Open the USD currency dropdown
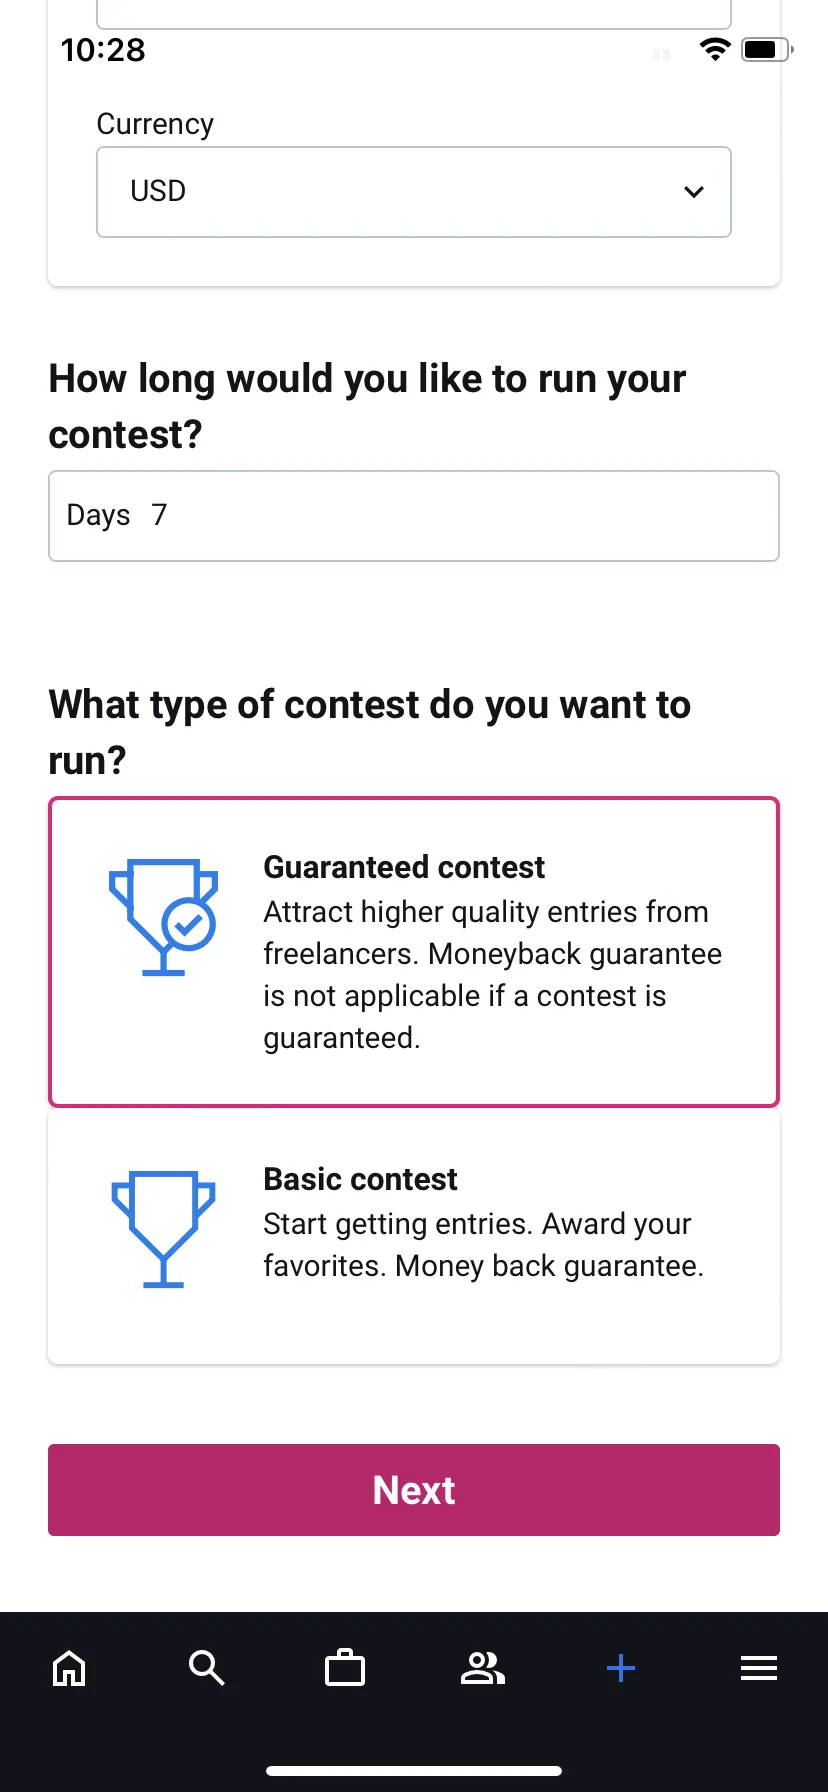The height and width of the screenshot is (1792, 828). point(414,192)
